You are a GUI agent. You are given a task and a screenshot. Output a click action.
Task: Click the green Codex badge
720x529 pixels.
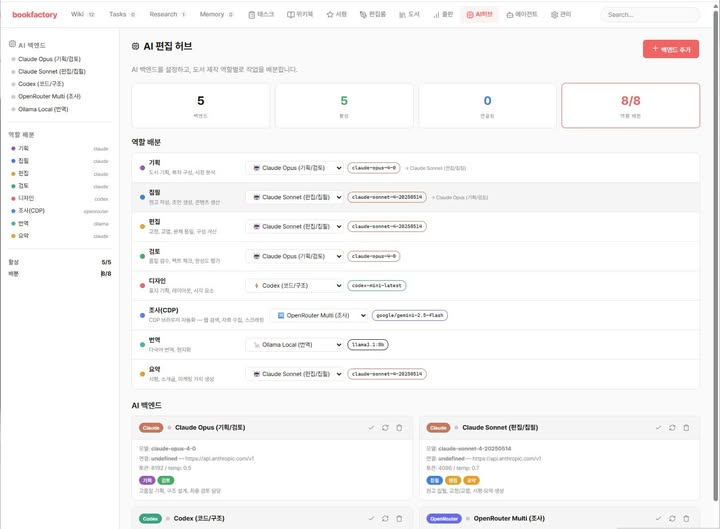(150, 518)
